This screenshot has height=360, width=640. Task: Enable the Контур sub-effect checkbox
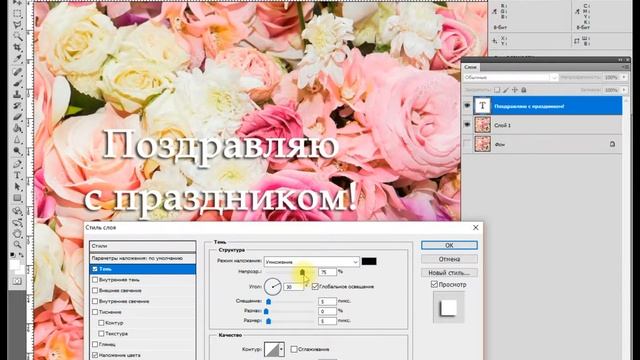click(101, 323)
